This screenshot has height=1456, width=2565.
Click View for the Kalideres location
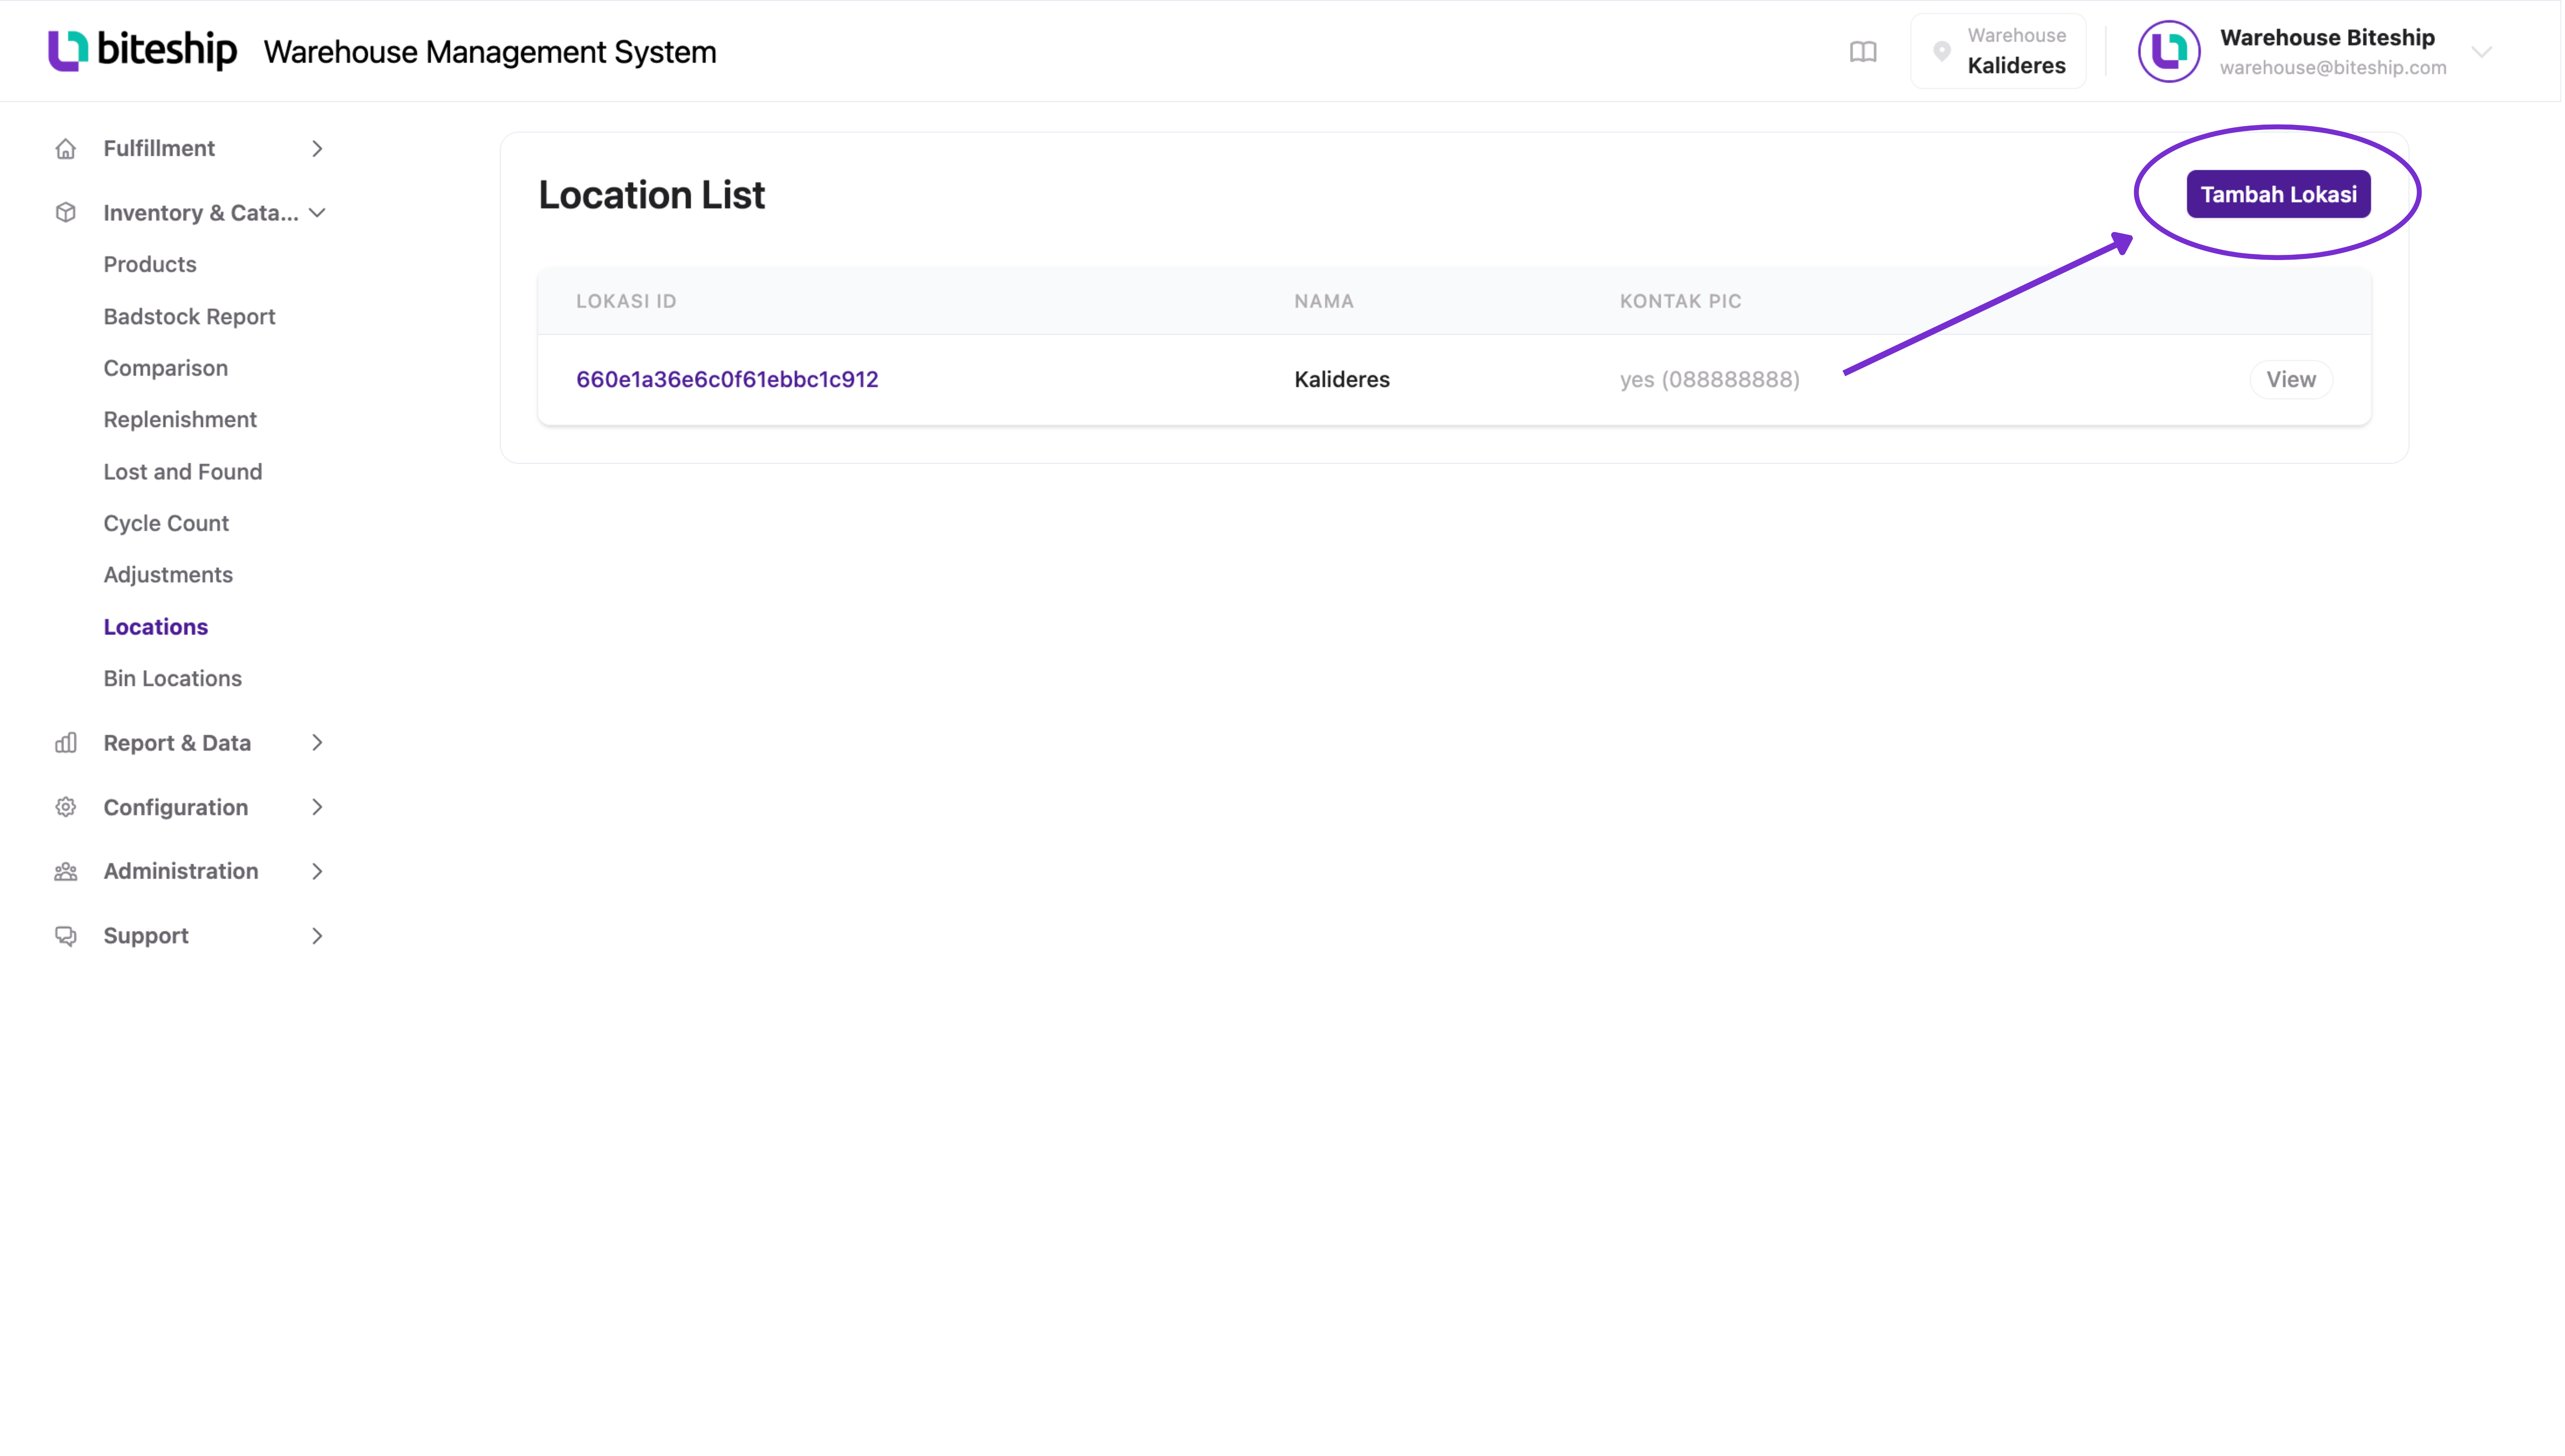pyautogui.click(x=2290, y=380)
